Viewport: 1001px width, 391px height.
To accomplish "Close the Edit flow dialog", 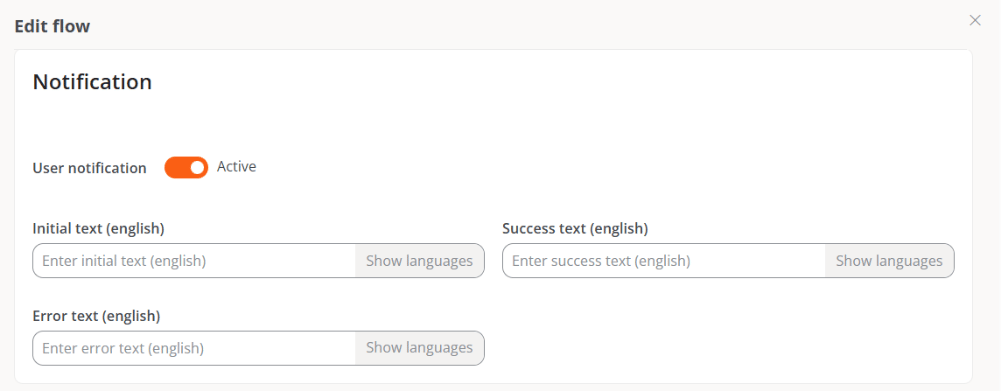I will (975, 20).
